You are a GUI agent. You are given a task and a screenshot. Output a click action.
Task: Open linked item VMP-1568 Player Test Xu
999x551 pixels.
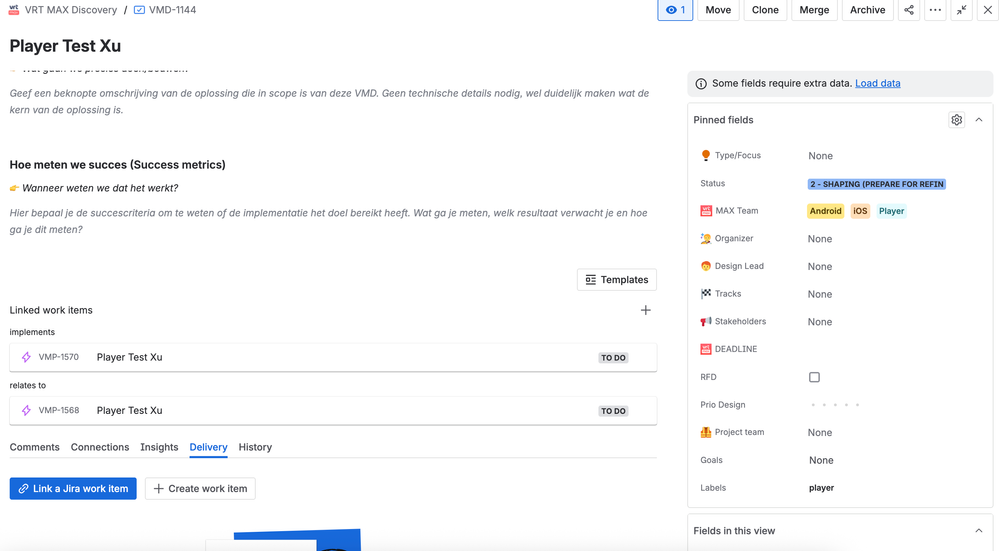pos(333,411)
